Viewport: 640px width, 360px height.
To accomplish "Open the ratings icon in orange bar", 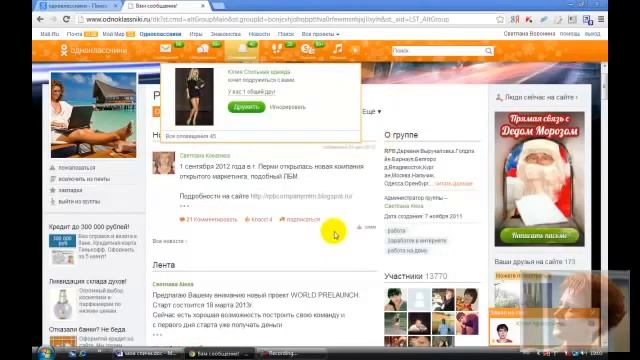I will (x=307, y=49).
